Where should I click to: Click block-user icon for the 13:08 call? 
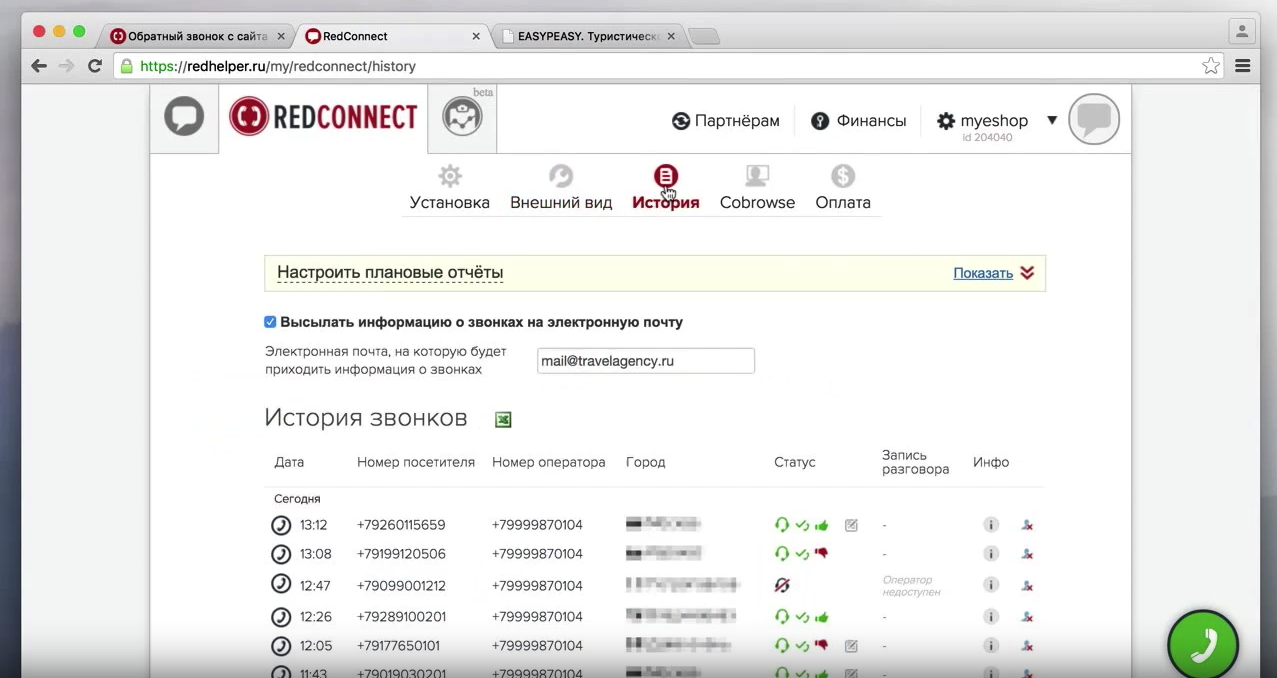(x=1027, y=554)
